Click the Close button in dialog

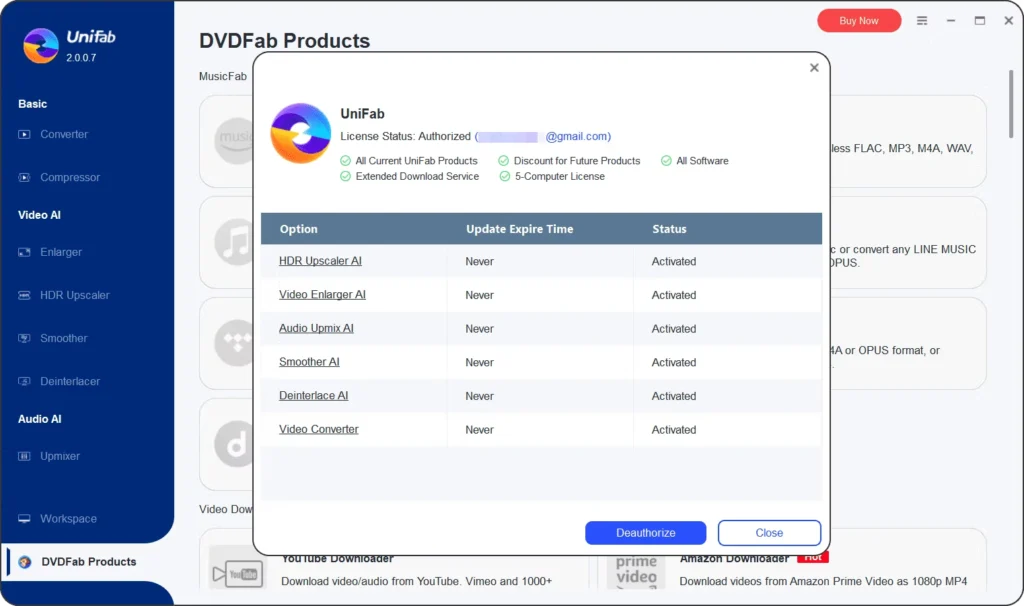[769, 533]
